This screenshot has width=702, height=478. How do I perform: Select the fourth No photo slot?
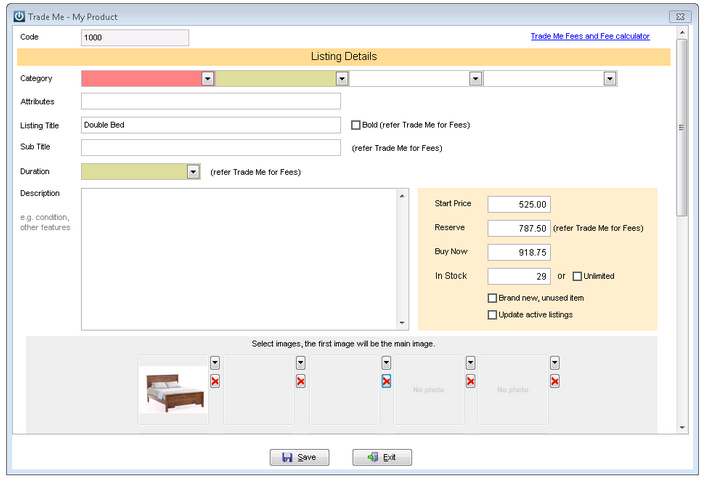[428, 390]
